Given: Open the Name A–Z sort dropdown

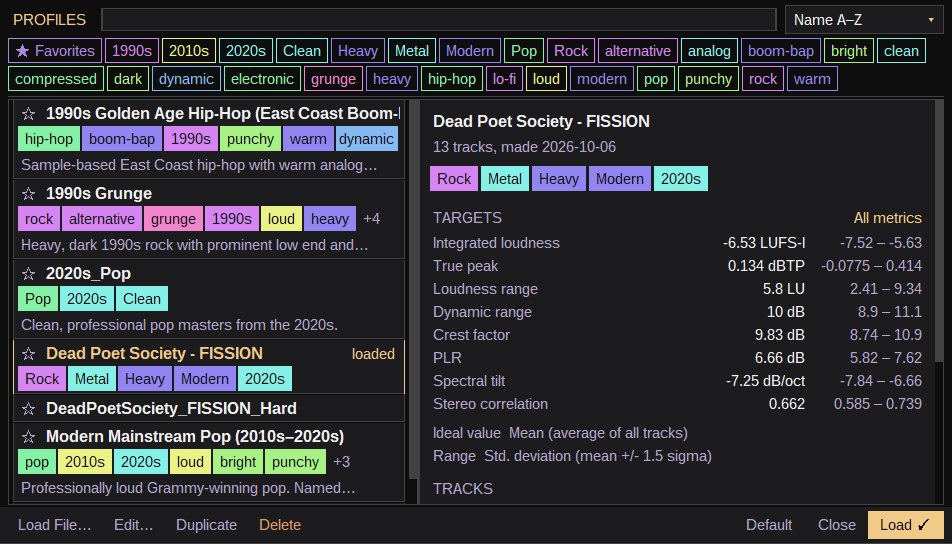Looking at the screenshot, I should [x=864, y=20].
